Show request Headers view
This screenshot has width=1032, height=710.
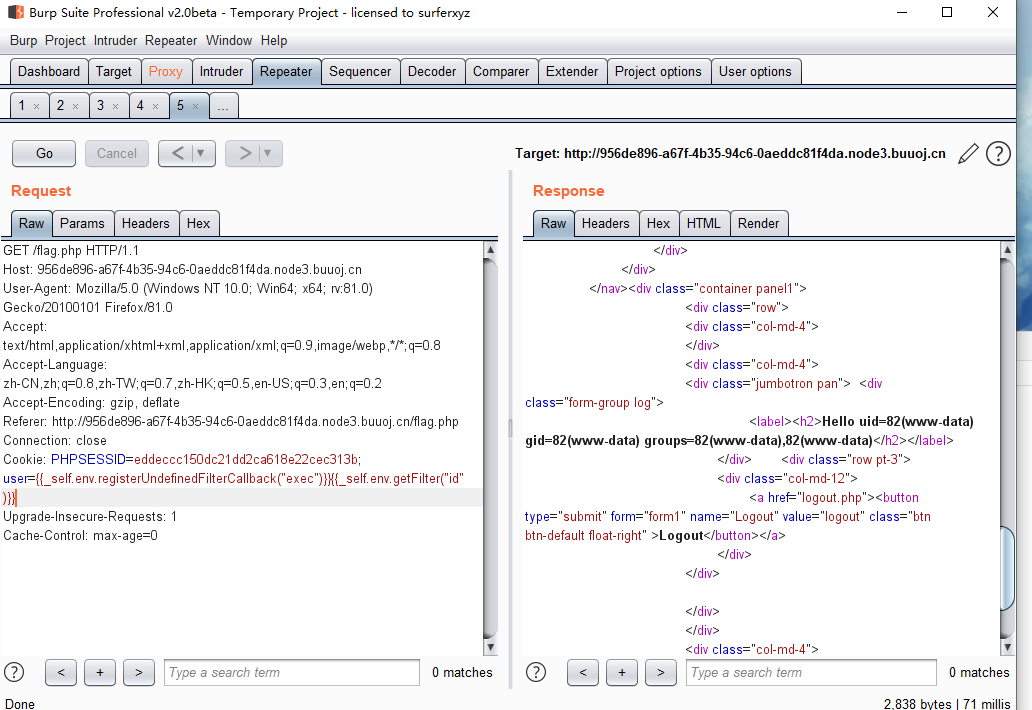click(145, 224)
